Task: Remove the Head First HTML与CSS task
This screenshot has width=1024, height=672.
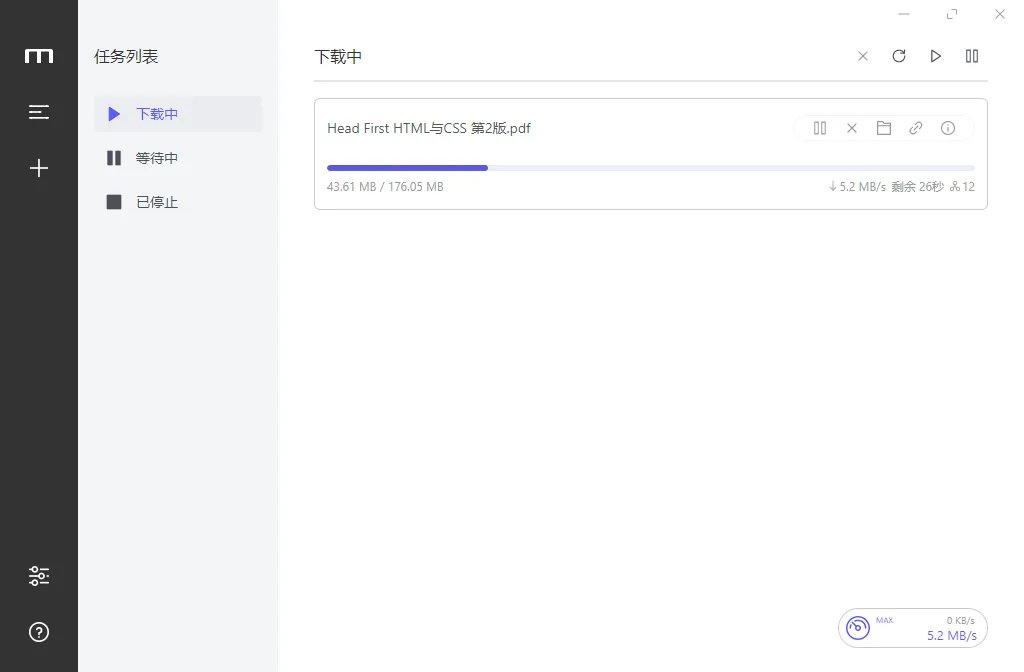Action: tap(852, 128)
